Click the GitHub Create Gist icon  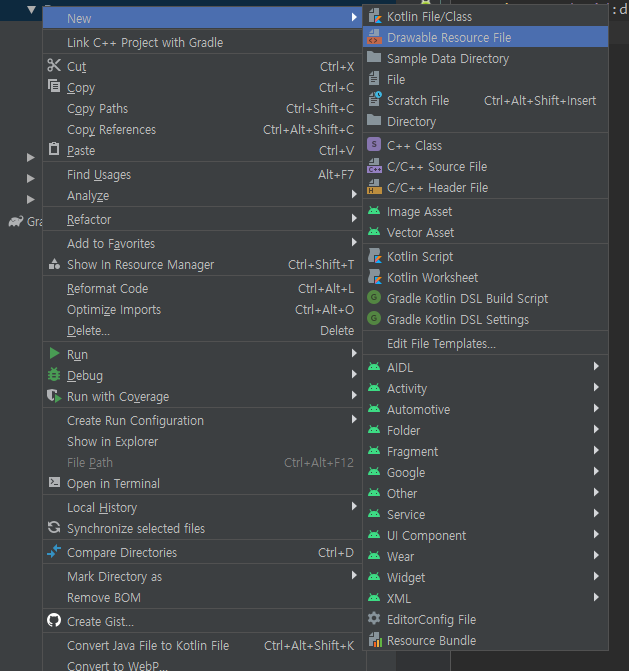(54, 620)
